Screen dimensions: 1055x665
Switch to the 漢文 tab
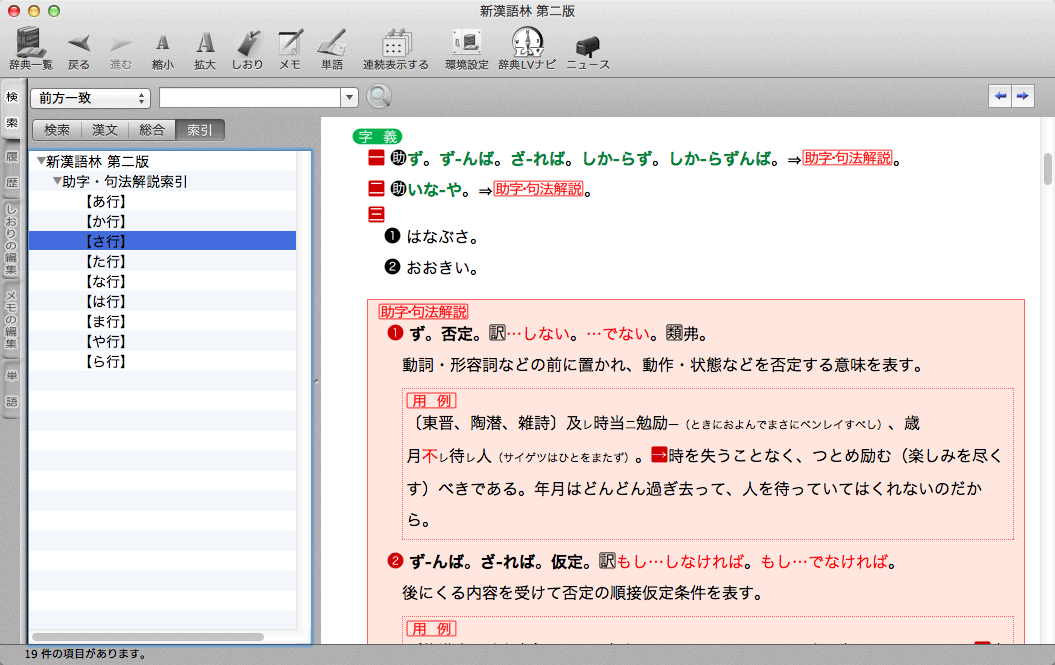(x=105, y=130)
